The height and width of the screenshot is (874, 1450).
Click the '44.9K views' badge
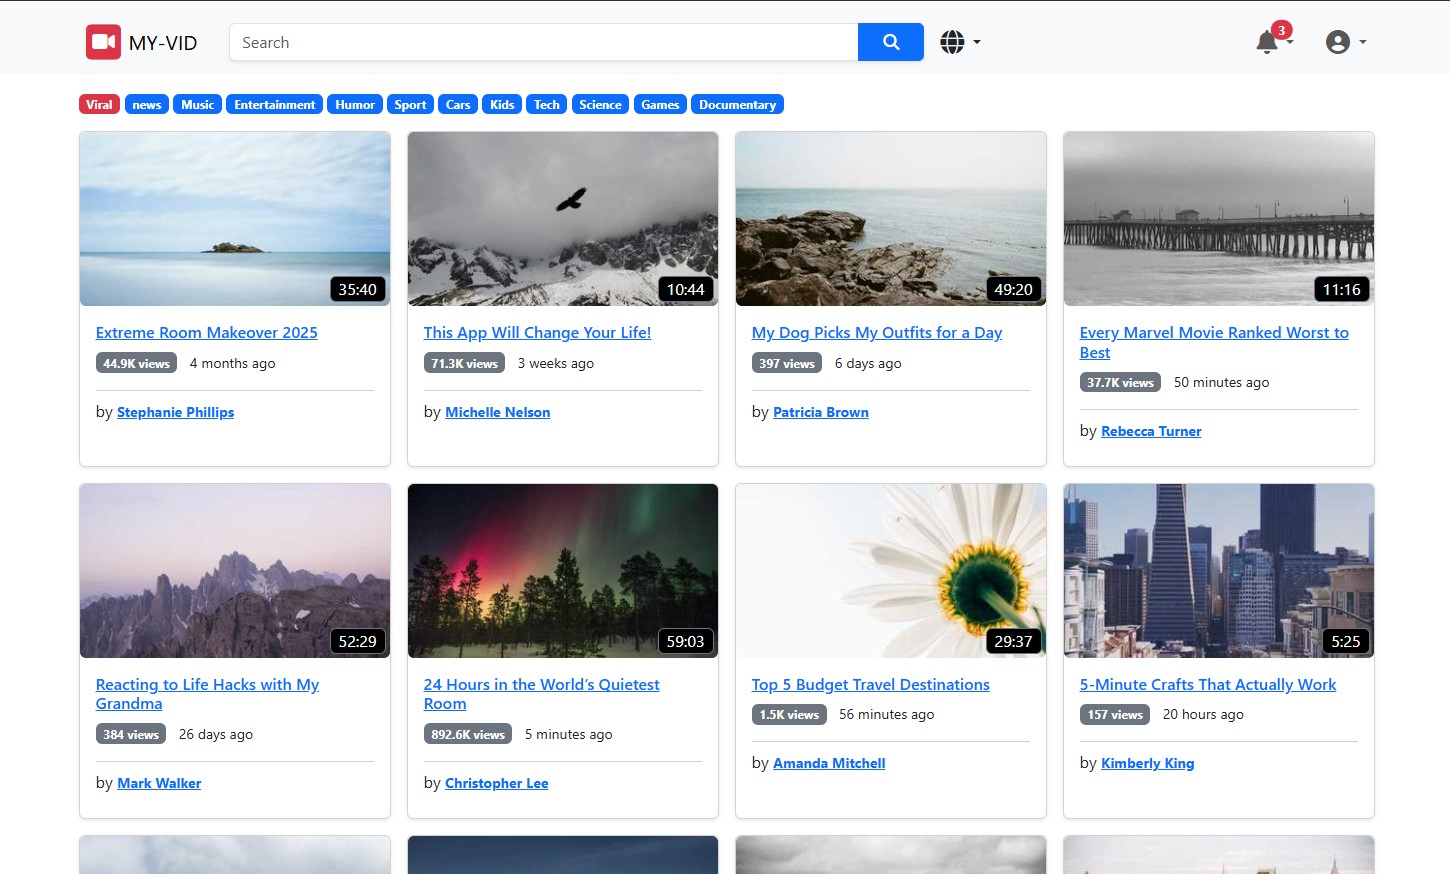pyautogui.click(x=136, y=363)
